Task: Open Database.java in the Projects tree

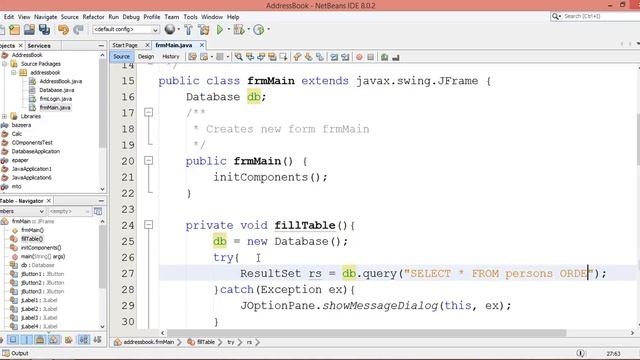Action: tap(56, 90)
